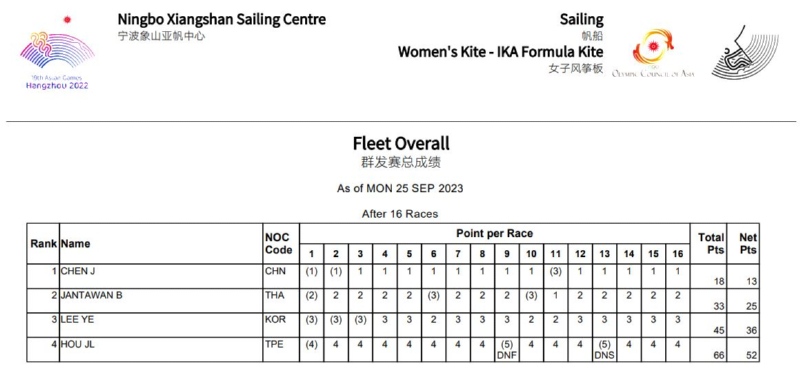Click the DNS result in race 13
Viewport: 800px width, 368px height.
click(x=604, y=355)
